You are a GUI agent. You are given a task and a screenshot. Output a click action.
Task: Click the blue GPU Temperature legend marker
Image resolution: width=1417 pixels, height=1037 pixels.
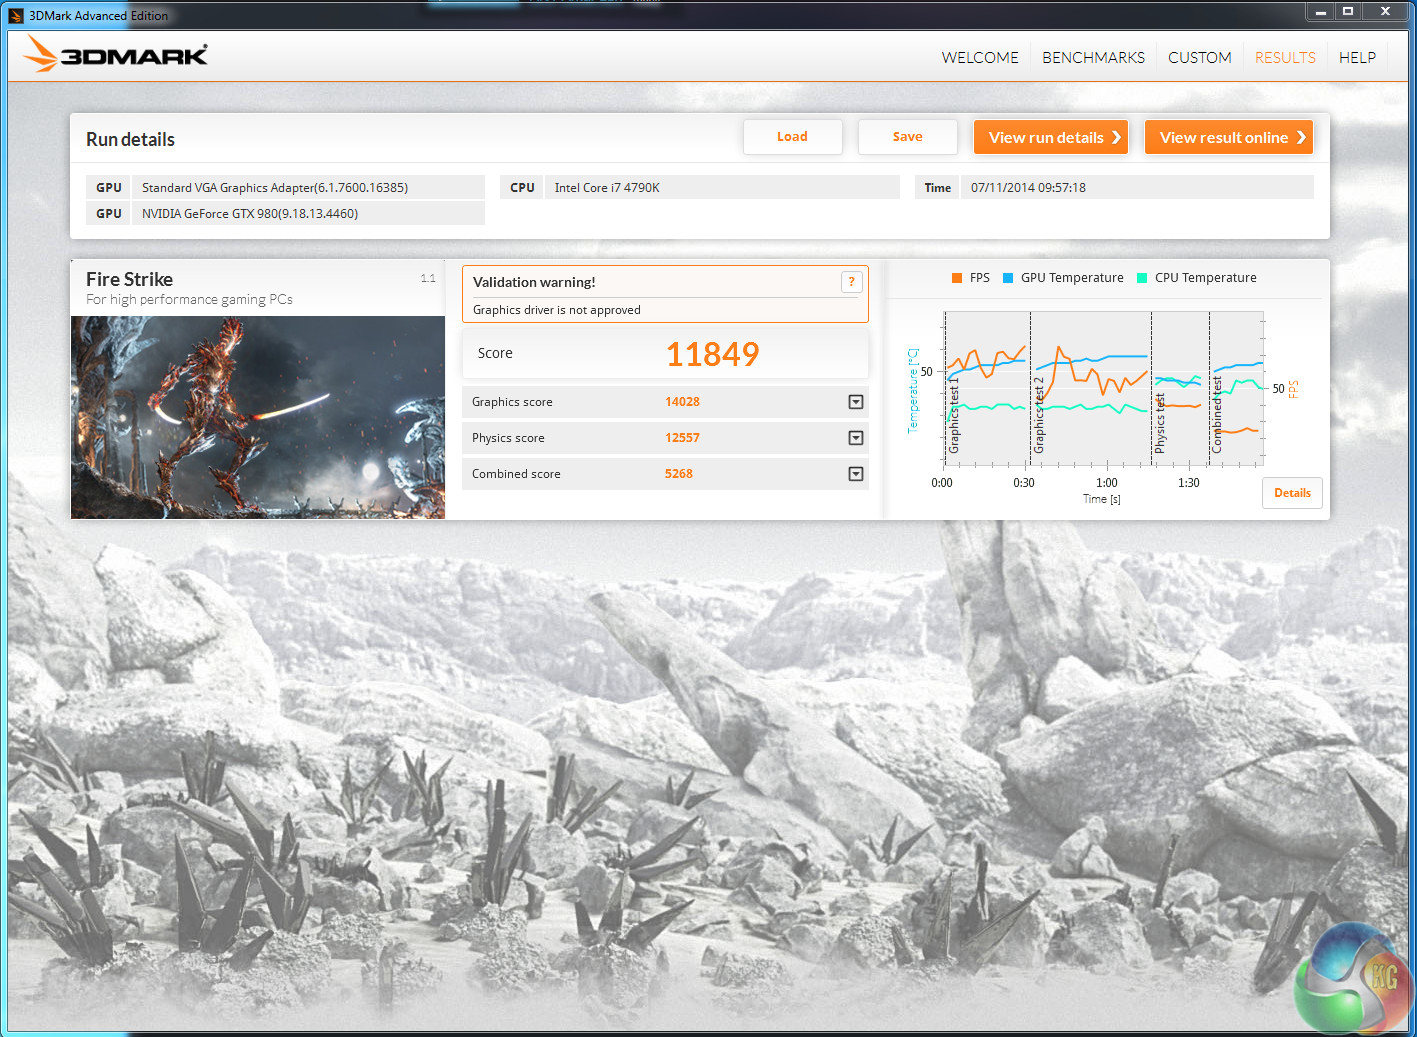pyautogui.click(x=1008, y=278)
